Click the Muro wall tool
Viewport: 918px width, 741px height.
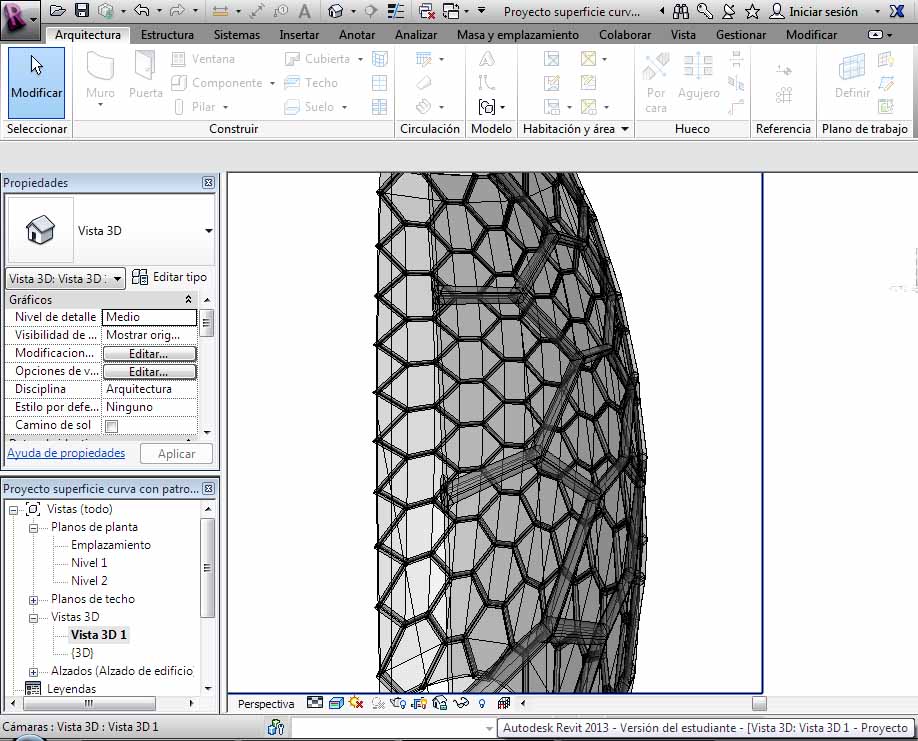coord(100,78)
